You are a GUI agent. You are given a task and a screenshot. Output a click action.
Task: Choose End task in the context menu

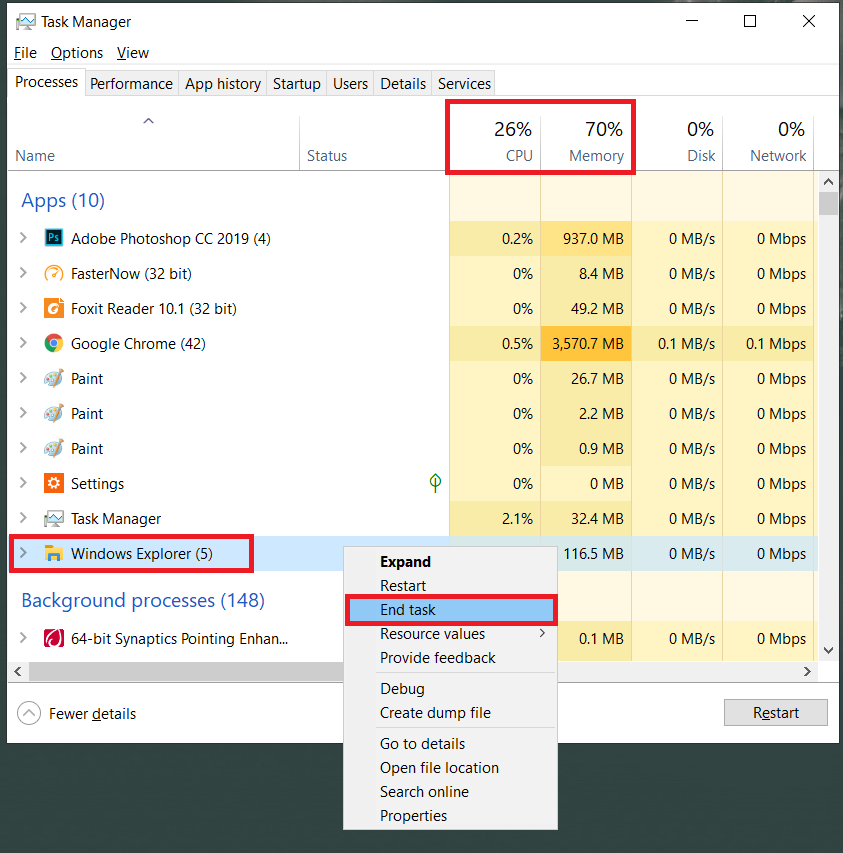[x=450, y=610]
